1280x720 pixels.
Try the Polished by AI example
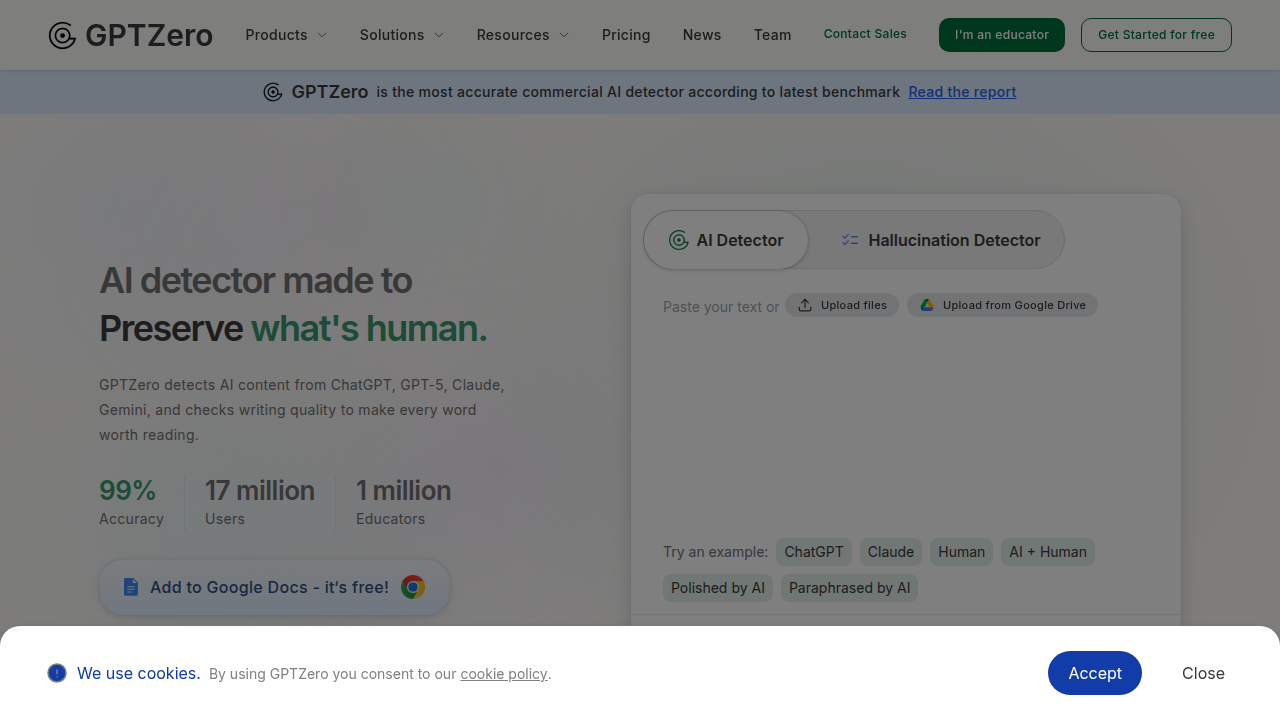pyautogui.click(x=718, y=588)
